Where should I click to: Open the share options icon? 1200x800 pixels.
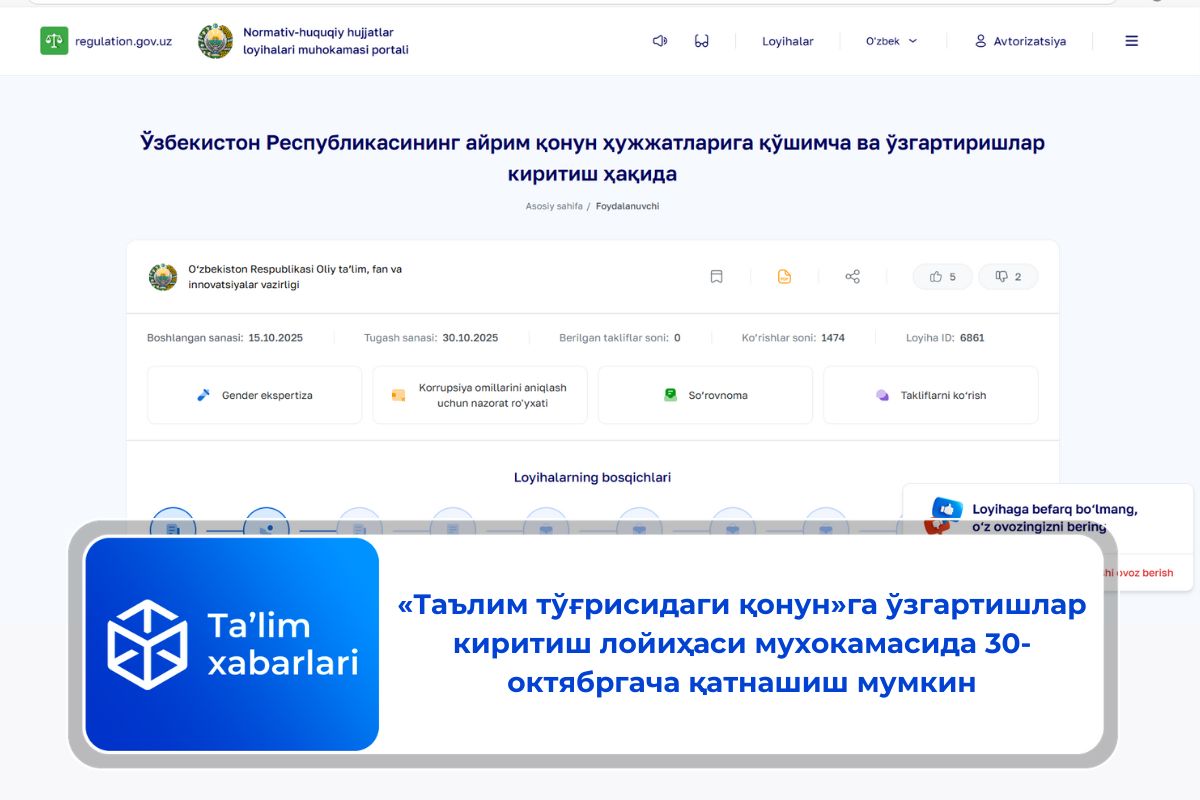pos(852,276)
